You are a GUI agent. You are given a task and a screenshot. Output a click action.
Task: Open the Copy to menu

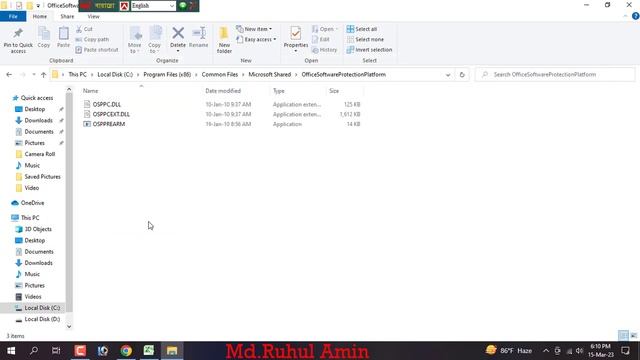point(155,40)
